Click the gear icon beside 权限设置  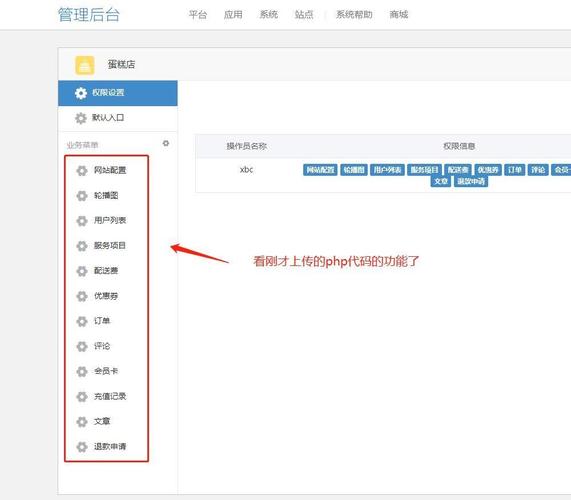(81, 93)
